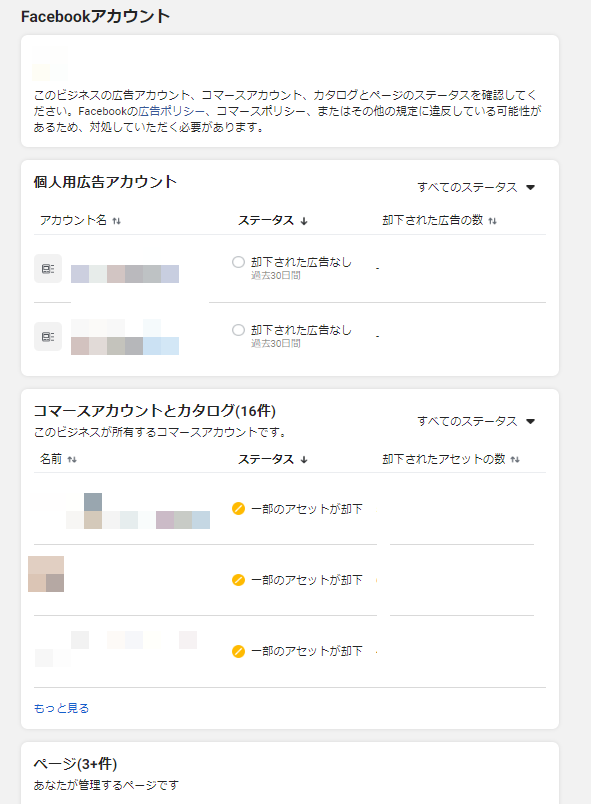591x804 pixels.
Task: Open commerce accounts すべてのステータス filter dropdown
Action: 476,421
